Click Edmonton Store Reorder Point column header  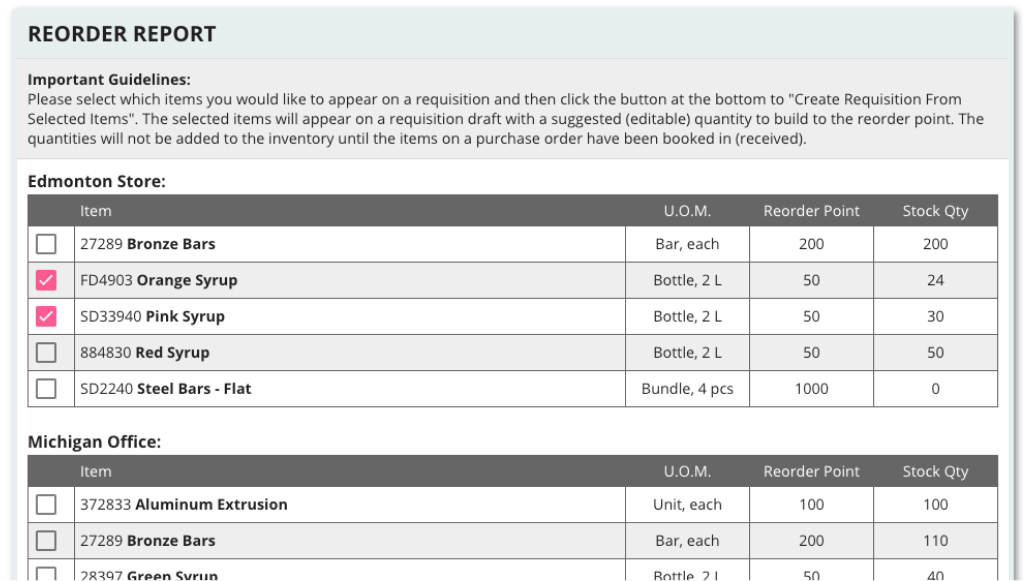pyautogui.click(x=812, y=211)
